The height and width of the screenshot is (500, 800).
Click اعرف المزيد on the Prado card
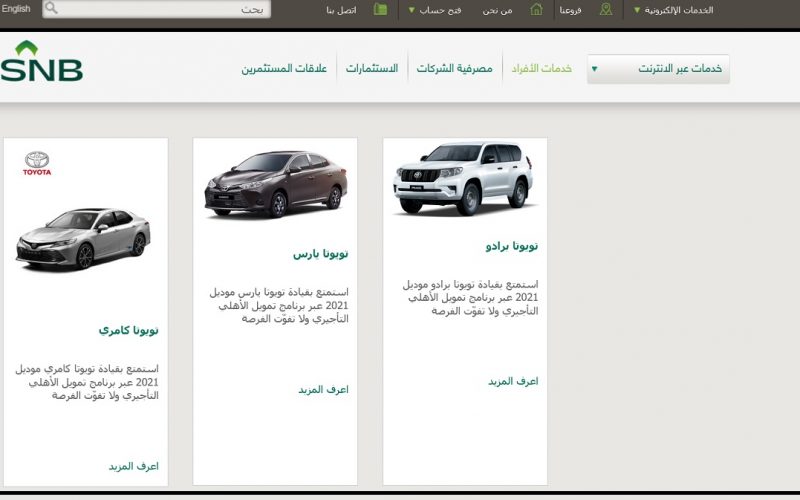coord(513,381)
